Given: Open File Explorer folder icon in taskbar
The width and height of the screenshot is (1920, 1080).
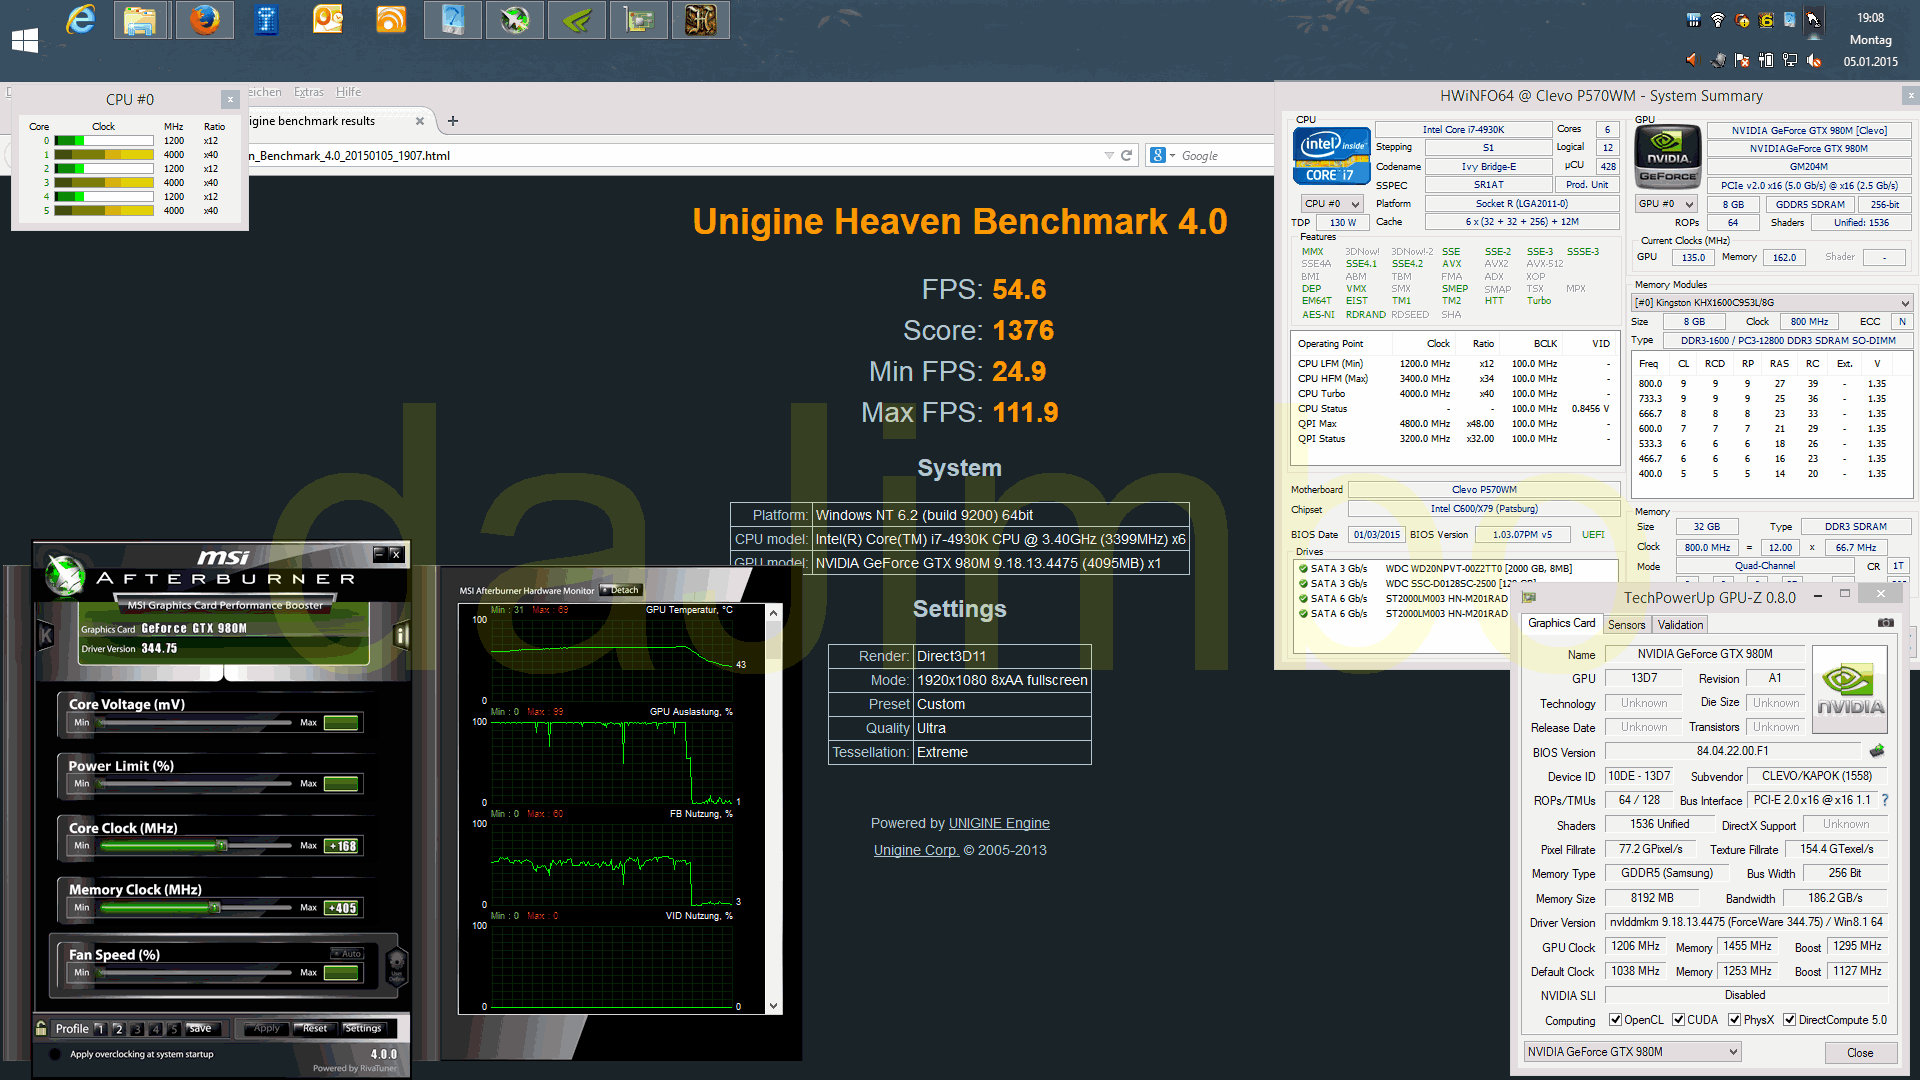Looking at the screenshot, I should pyautogui.click(x=141, y=20).
